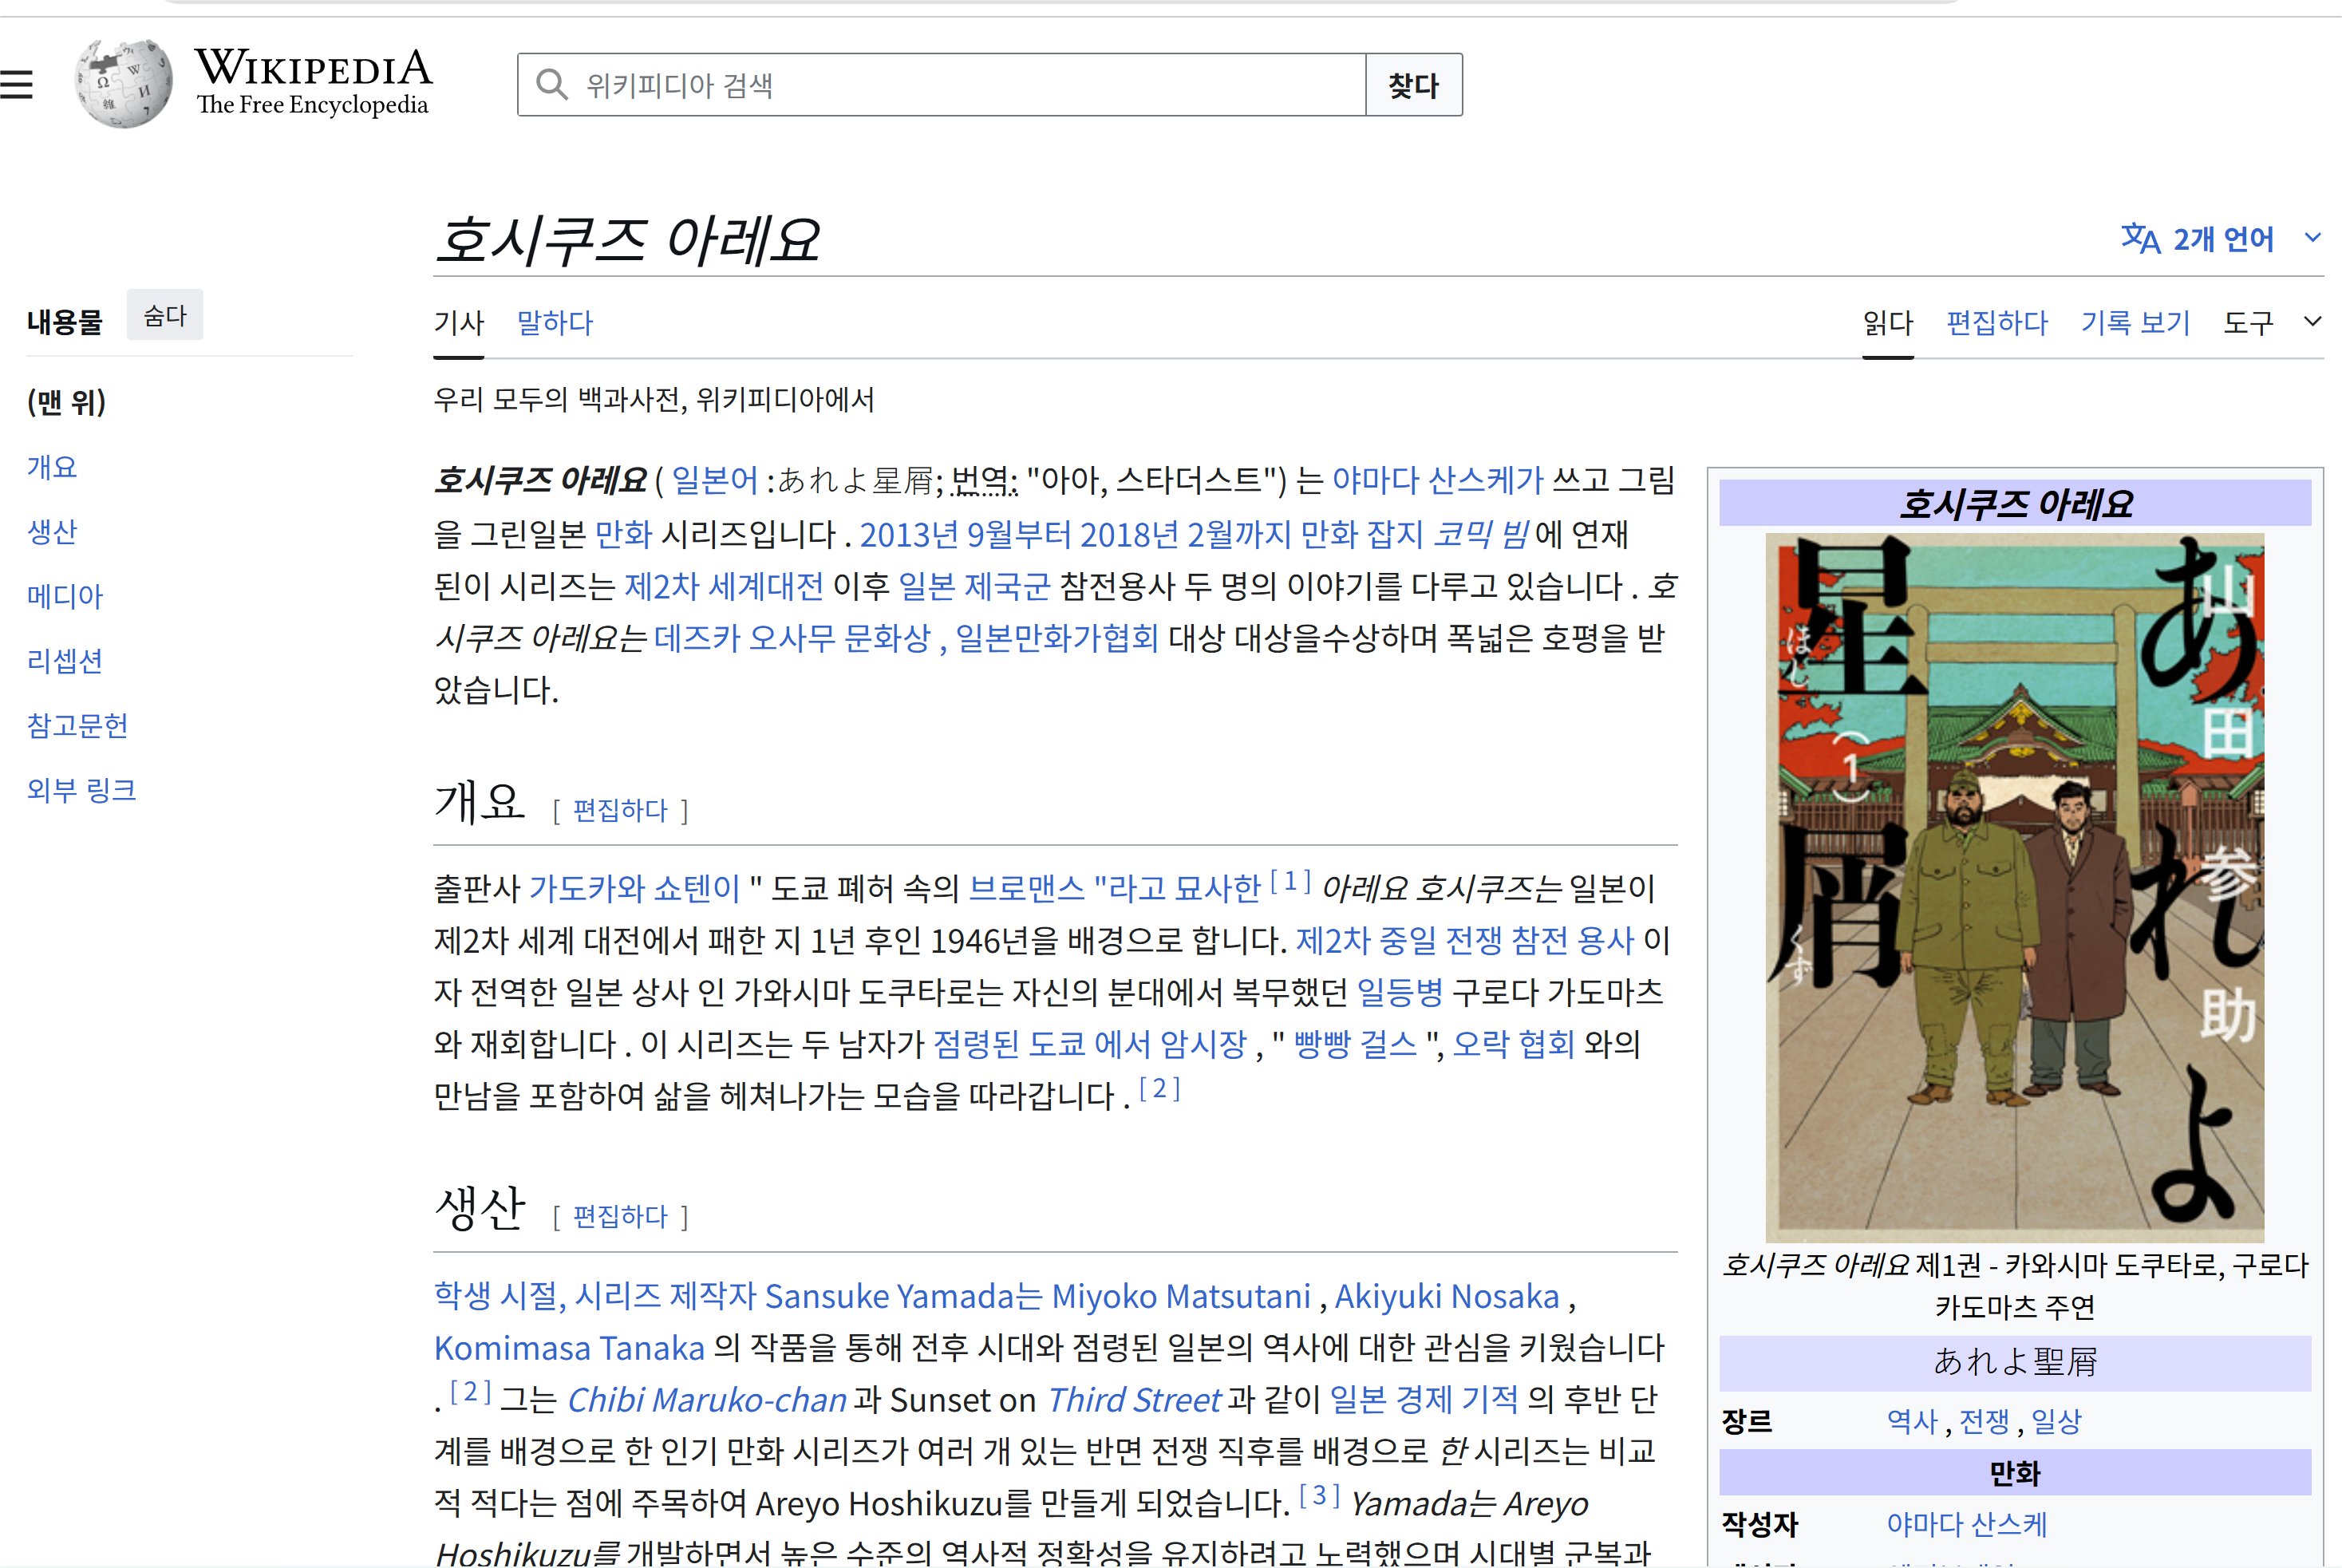Open the 코믹 빔 magazine link
Viewport: 2342px width, 1568px height.
pos(1480,534)
